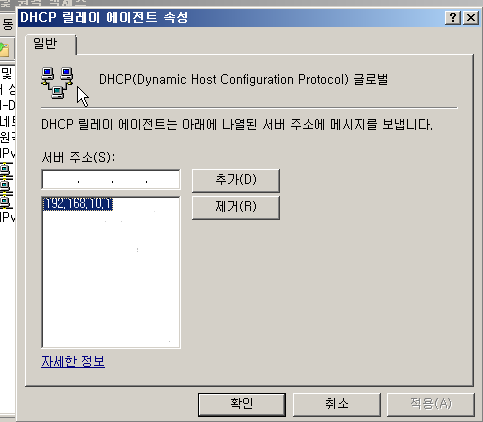Open the 자세한 정보 link
This screenshot has width=483, height=422.
(x=73, y=361)
